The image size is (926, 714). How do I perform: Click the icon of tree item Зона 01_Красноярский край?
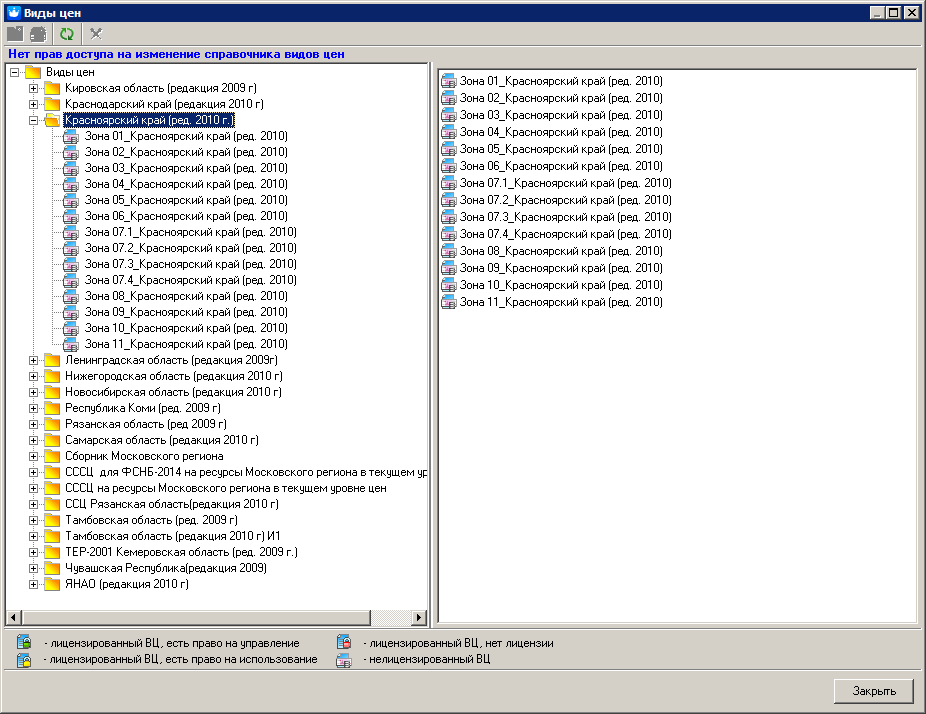71,136
